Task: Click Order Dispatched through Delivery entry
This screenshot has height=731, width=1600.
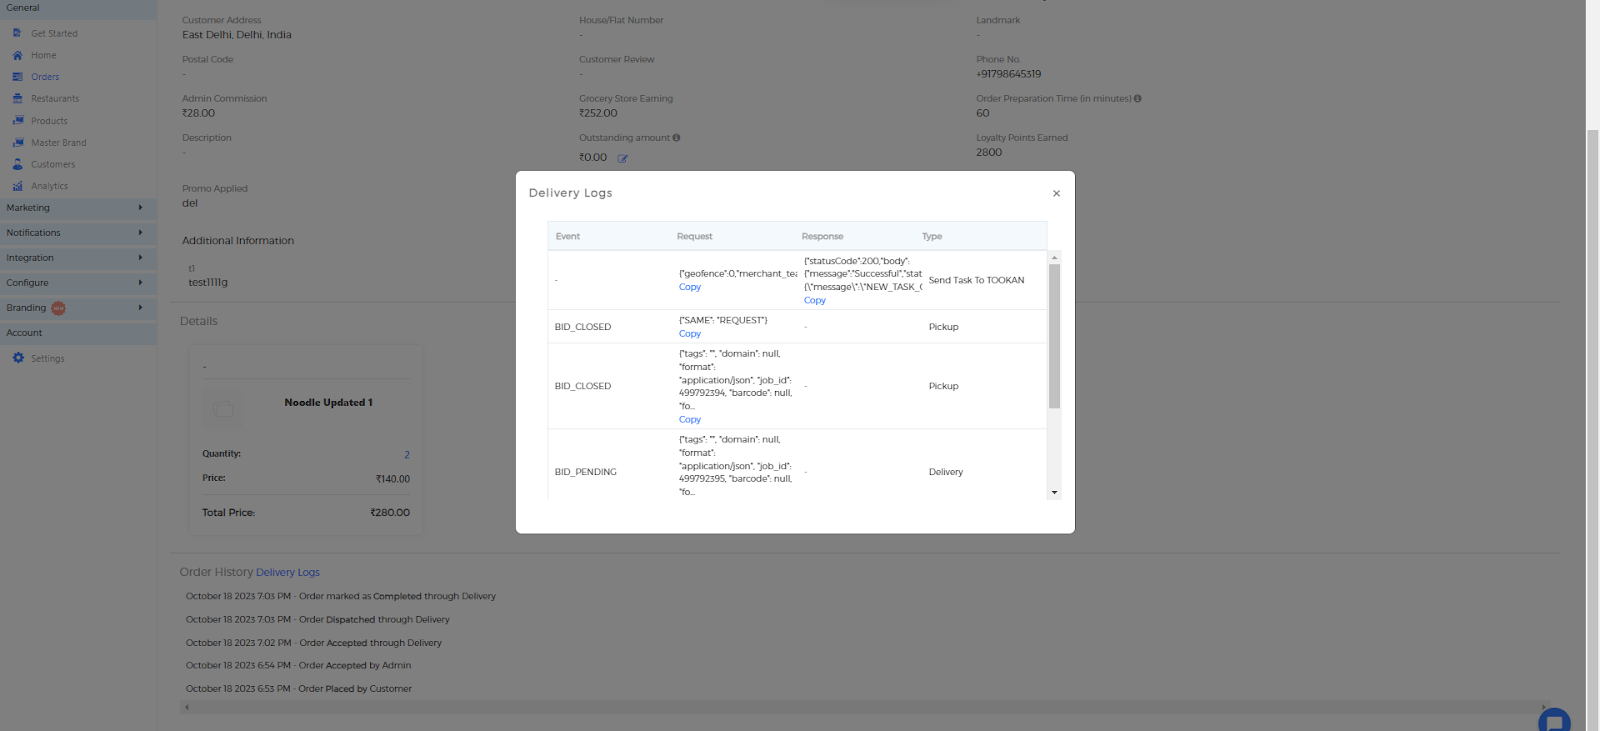Action: (x=318, y=620)
